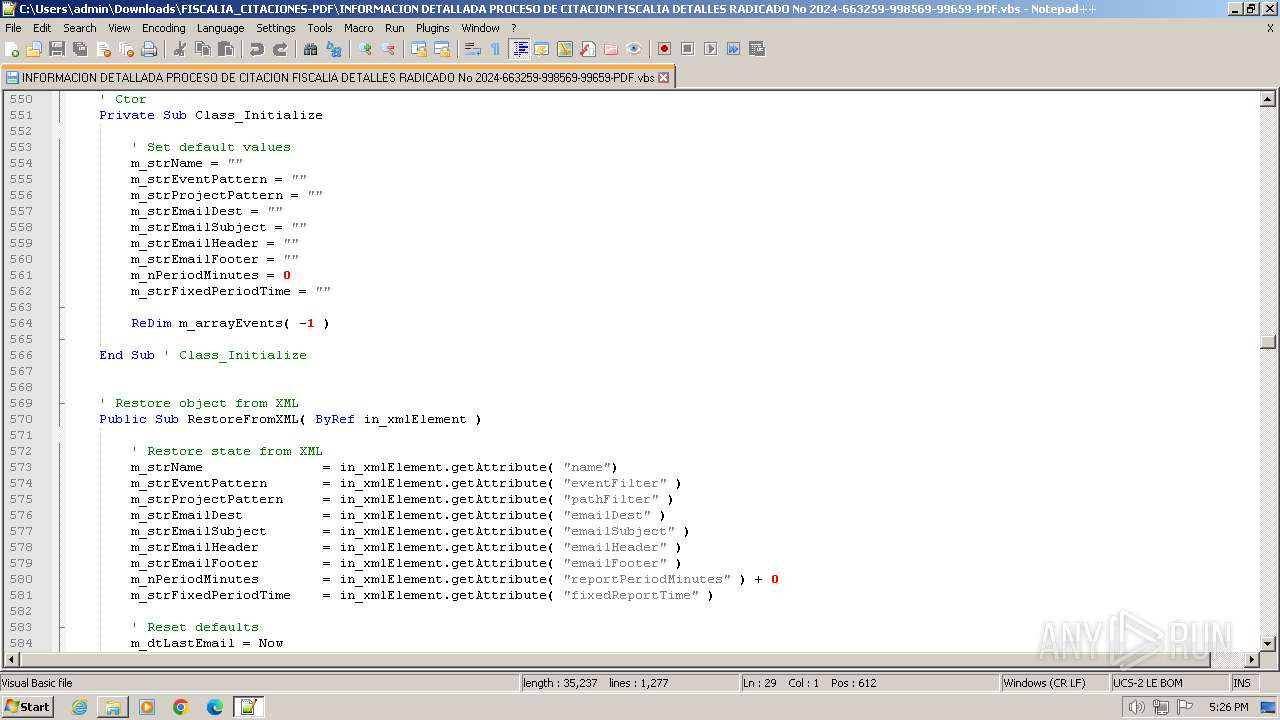Open the Encoding menu
This screenshot has width=1280, height=720.
coord(164,28)
